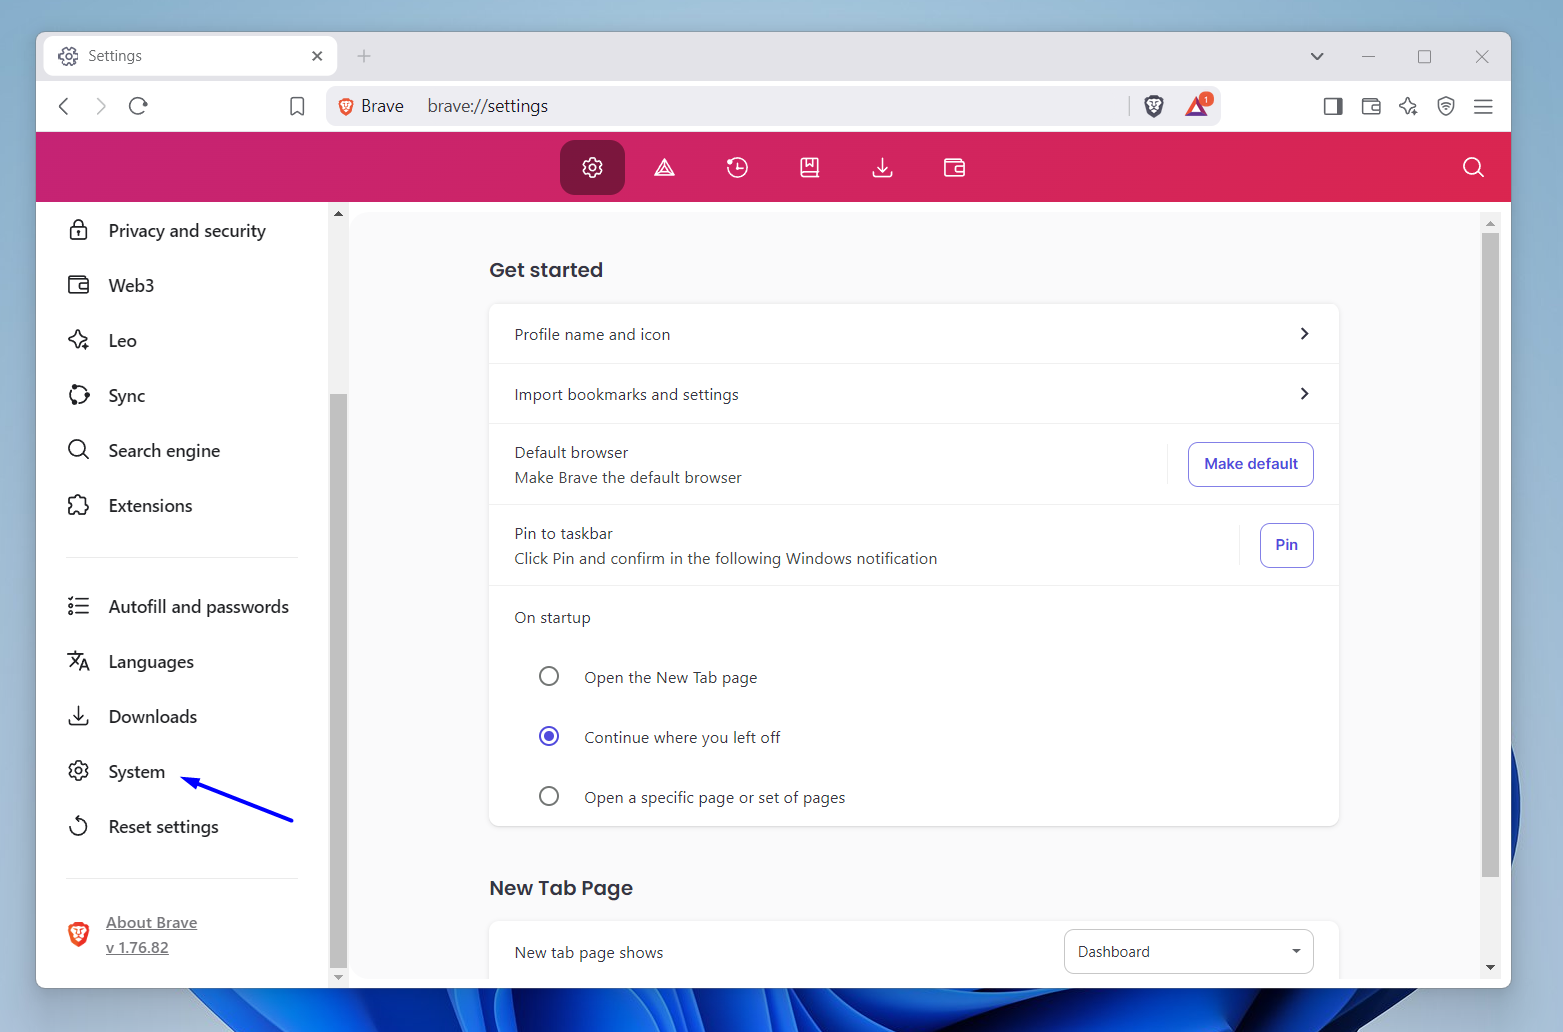The height and width of the screenshot is (1032, 1563).
Task: Toggle the sidebar panel icon
Action: (1333, 106)
